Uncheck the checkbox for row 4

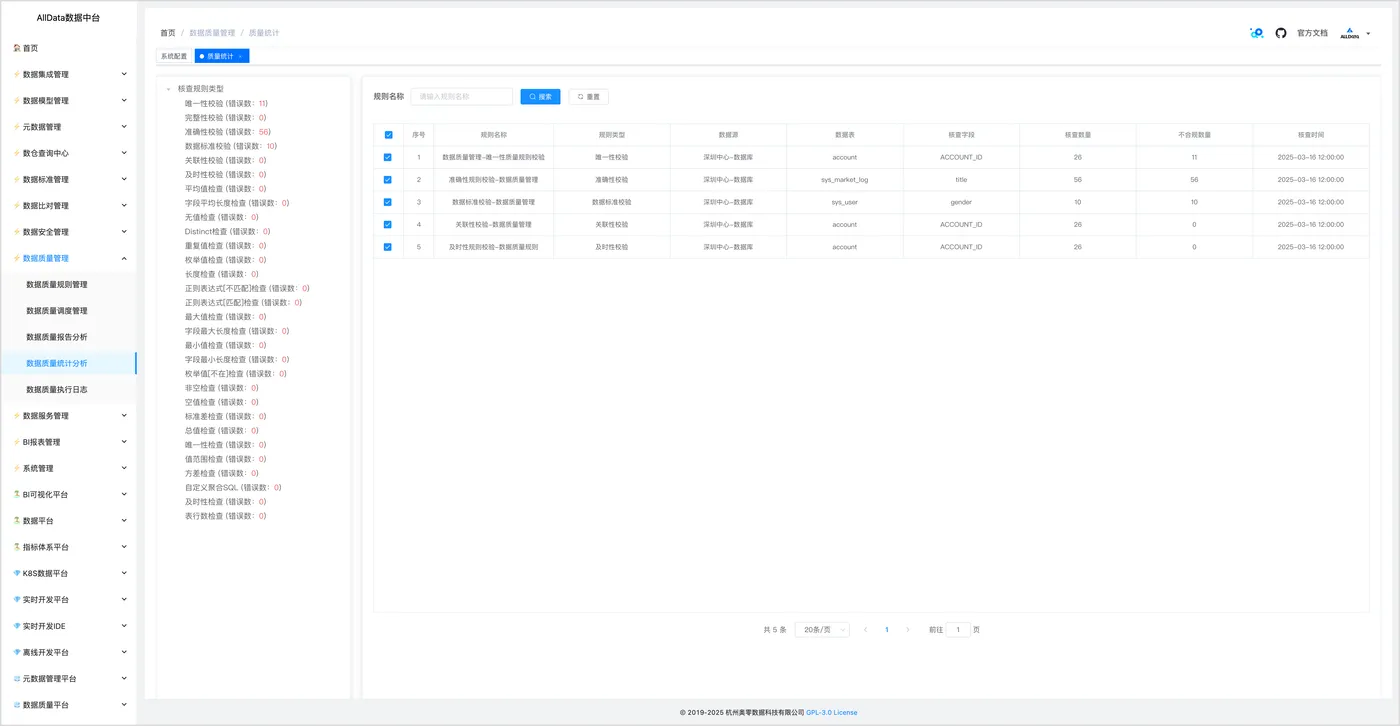pos(388,224)
